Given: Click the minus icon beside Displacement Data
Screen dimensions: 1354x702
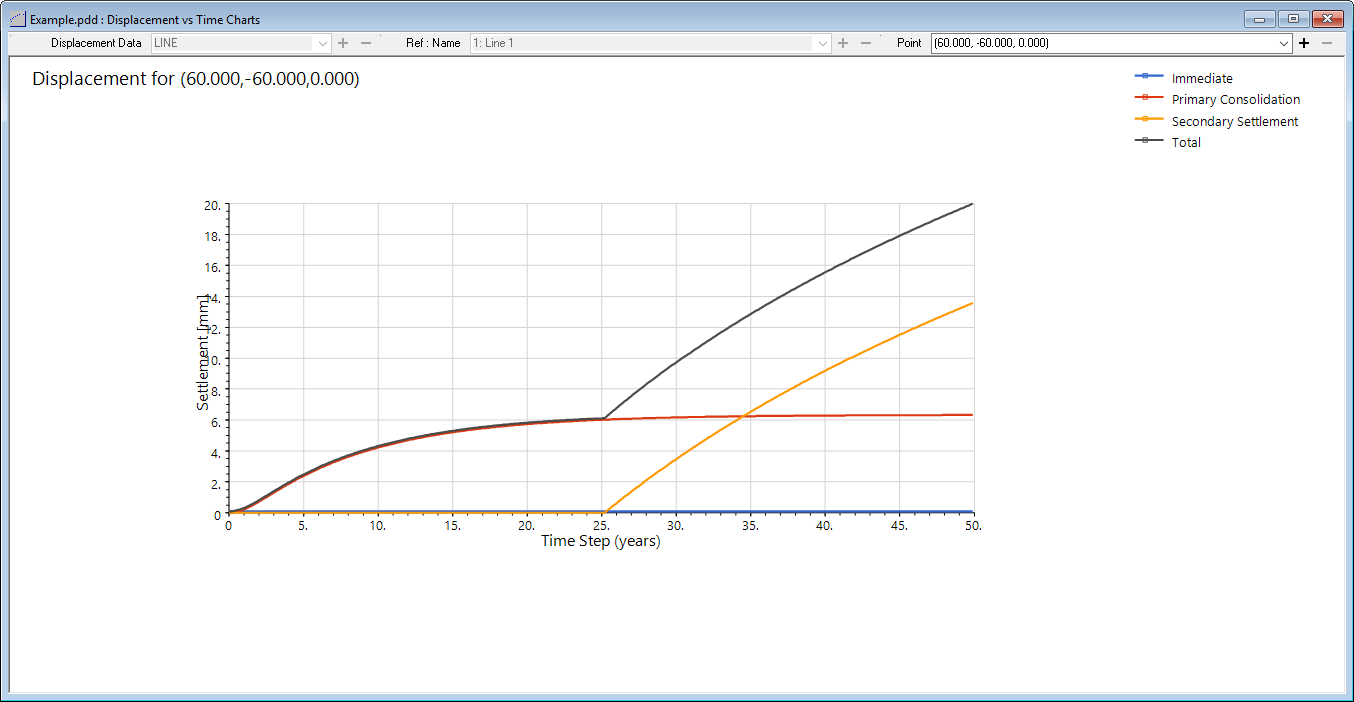Looking at the screenshot, I should pyautogui.click(x=365, y=43).
